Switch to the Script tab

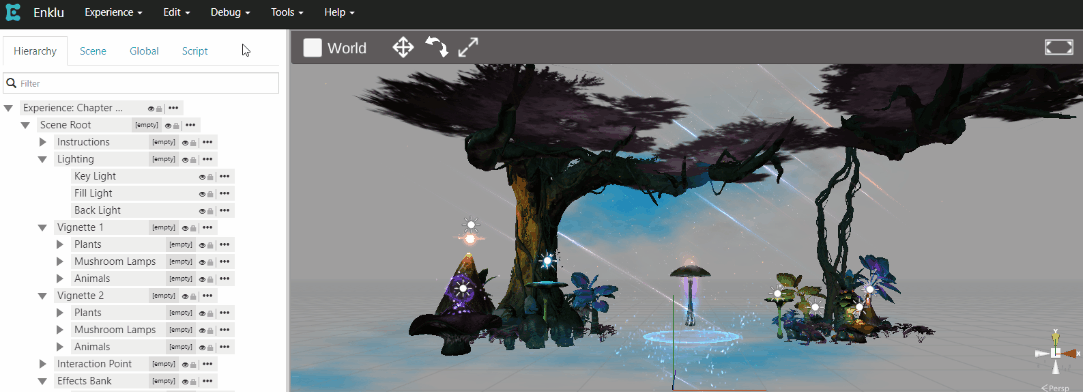coord(195,51)
